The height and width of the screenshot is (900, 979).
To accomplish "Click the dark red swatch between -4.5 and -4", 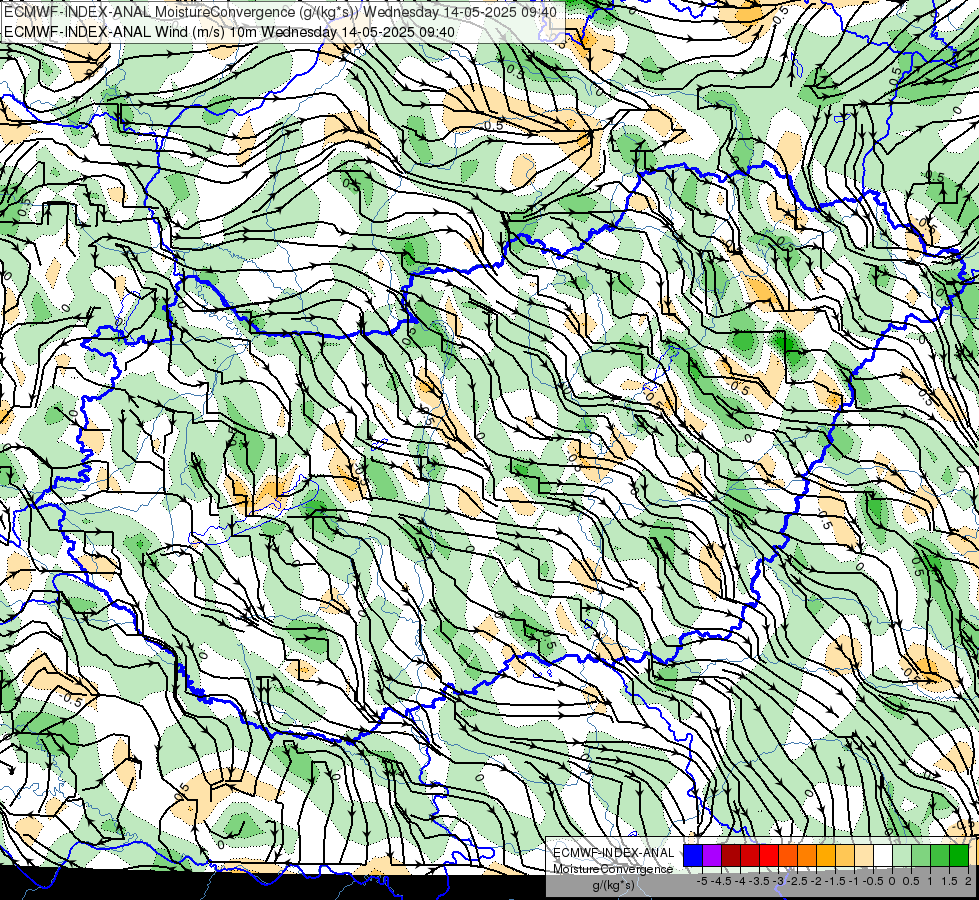I will [731, 855].
